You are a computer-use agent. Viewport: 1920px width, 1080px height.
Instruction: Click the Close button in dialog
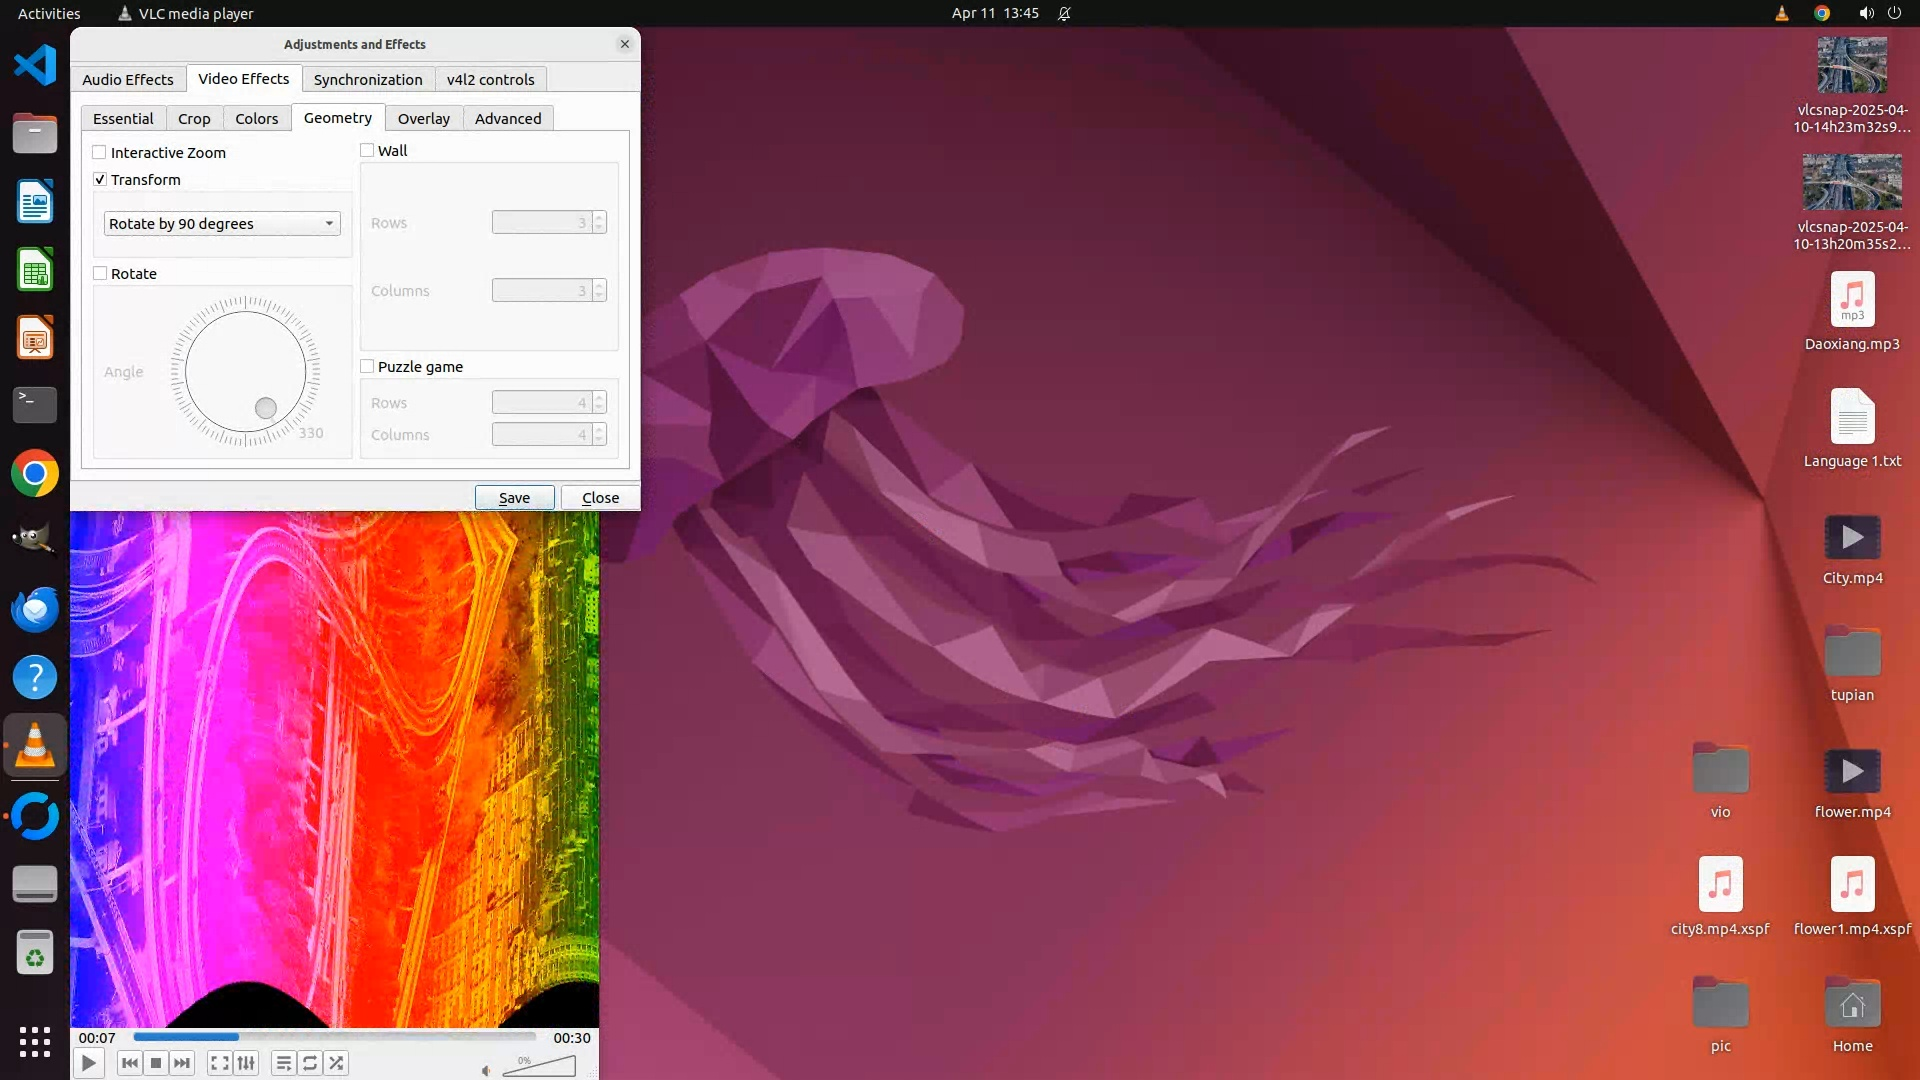[x=600, y=498]
